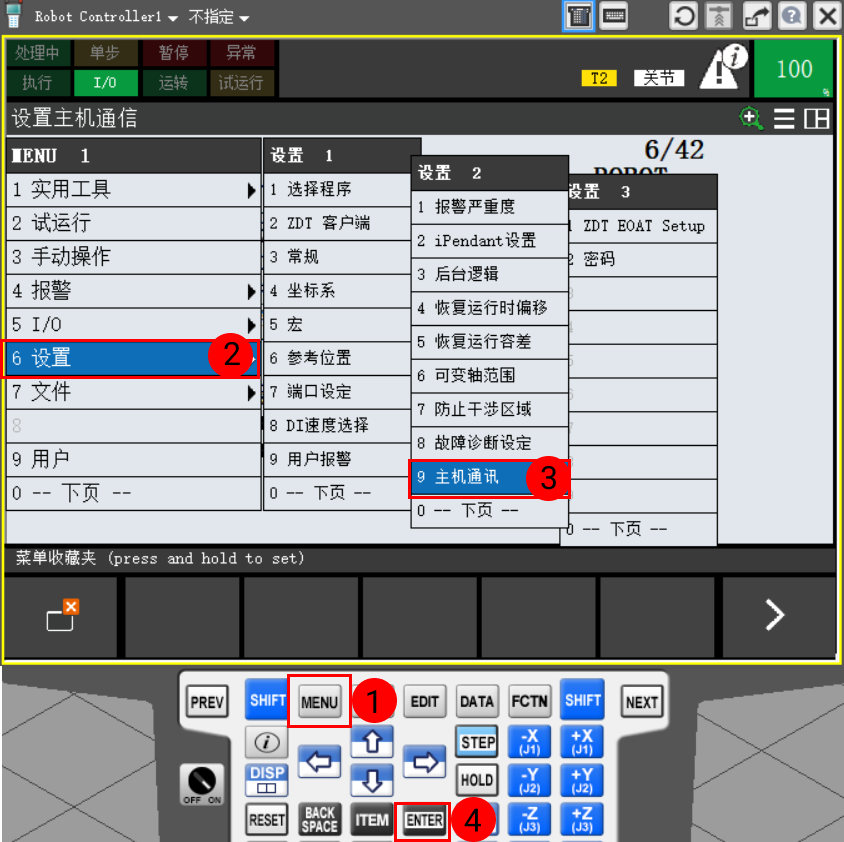Image resolution: width=844 pixels, height=842 pixels.
Task: Open the hamburger menu icon on the title bar
Action: tap(784, 117)
